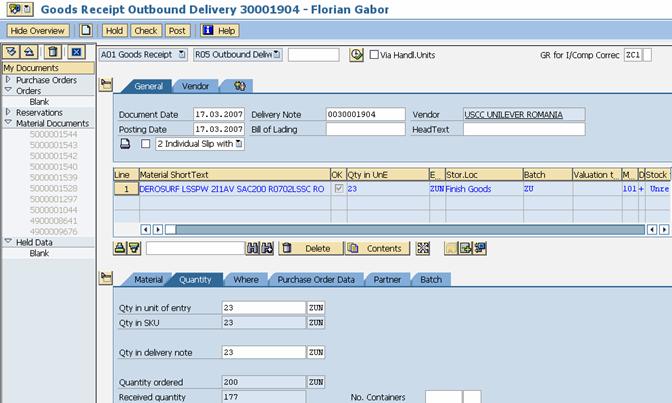Click the binoculars Find icon
Screen dimensions: 672x403
coord(253,248)
